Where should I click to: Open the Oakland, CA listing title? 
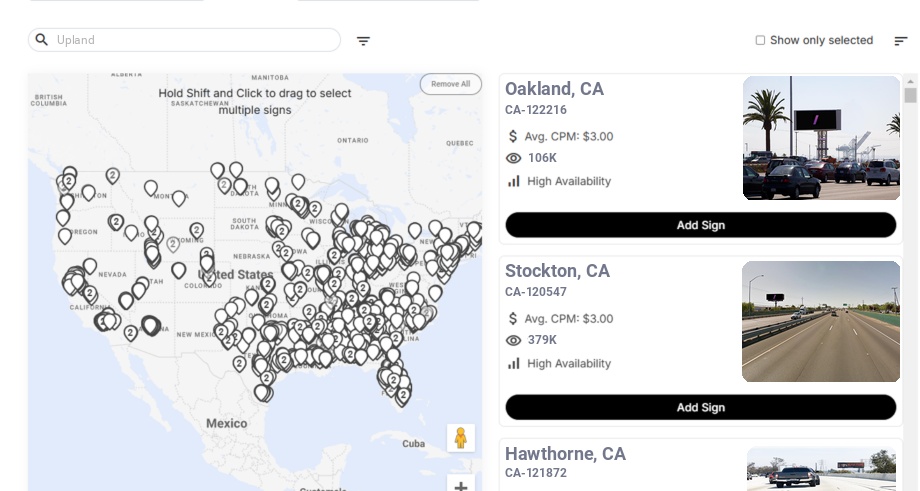pos(554,89)
